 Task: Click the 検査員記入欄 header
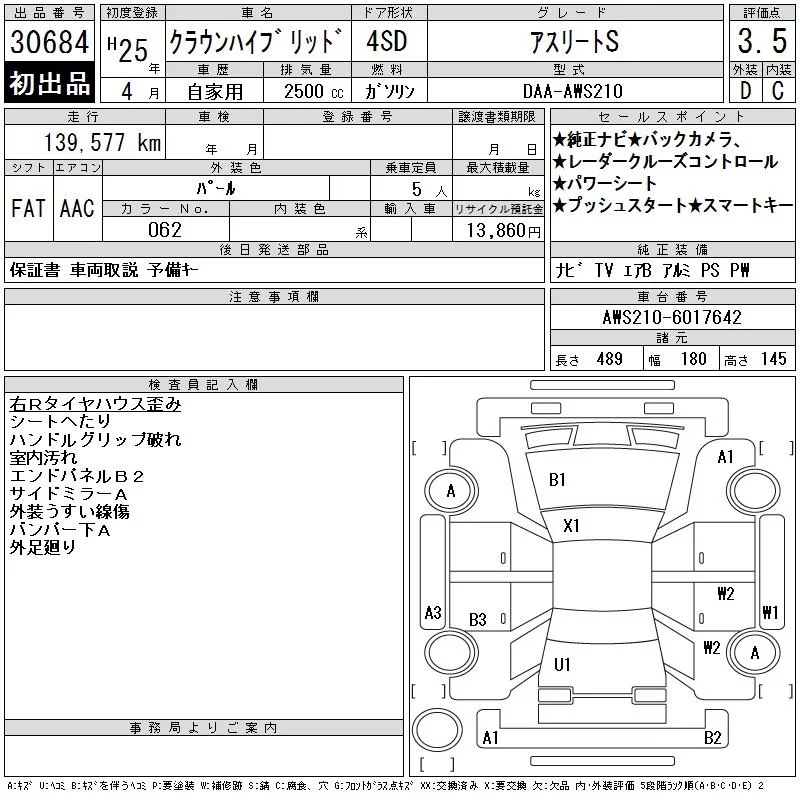coord(204,384)
